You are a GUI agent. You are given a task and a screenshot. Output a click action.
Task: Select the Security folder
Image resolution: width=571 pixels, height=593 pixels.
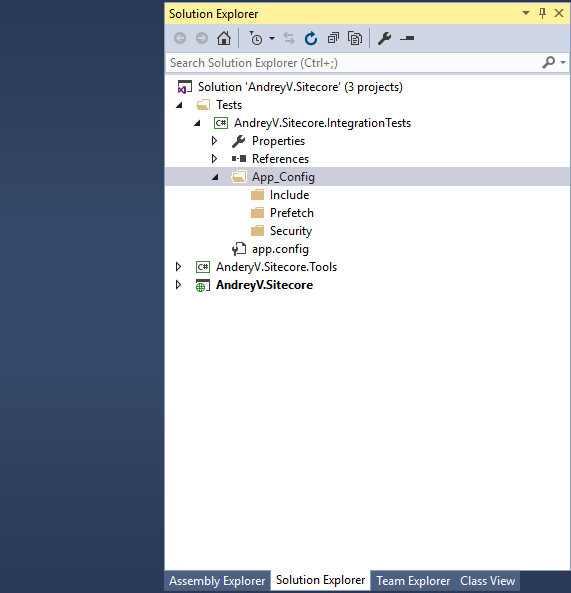[291, 231]
